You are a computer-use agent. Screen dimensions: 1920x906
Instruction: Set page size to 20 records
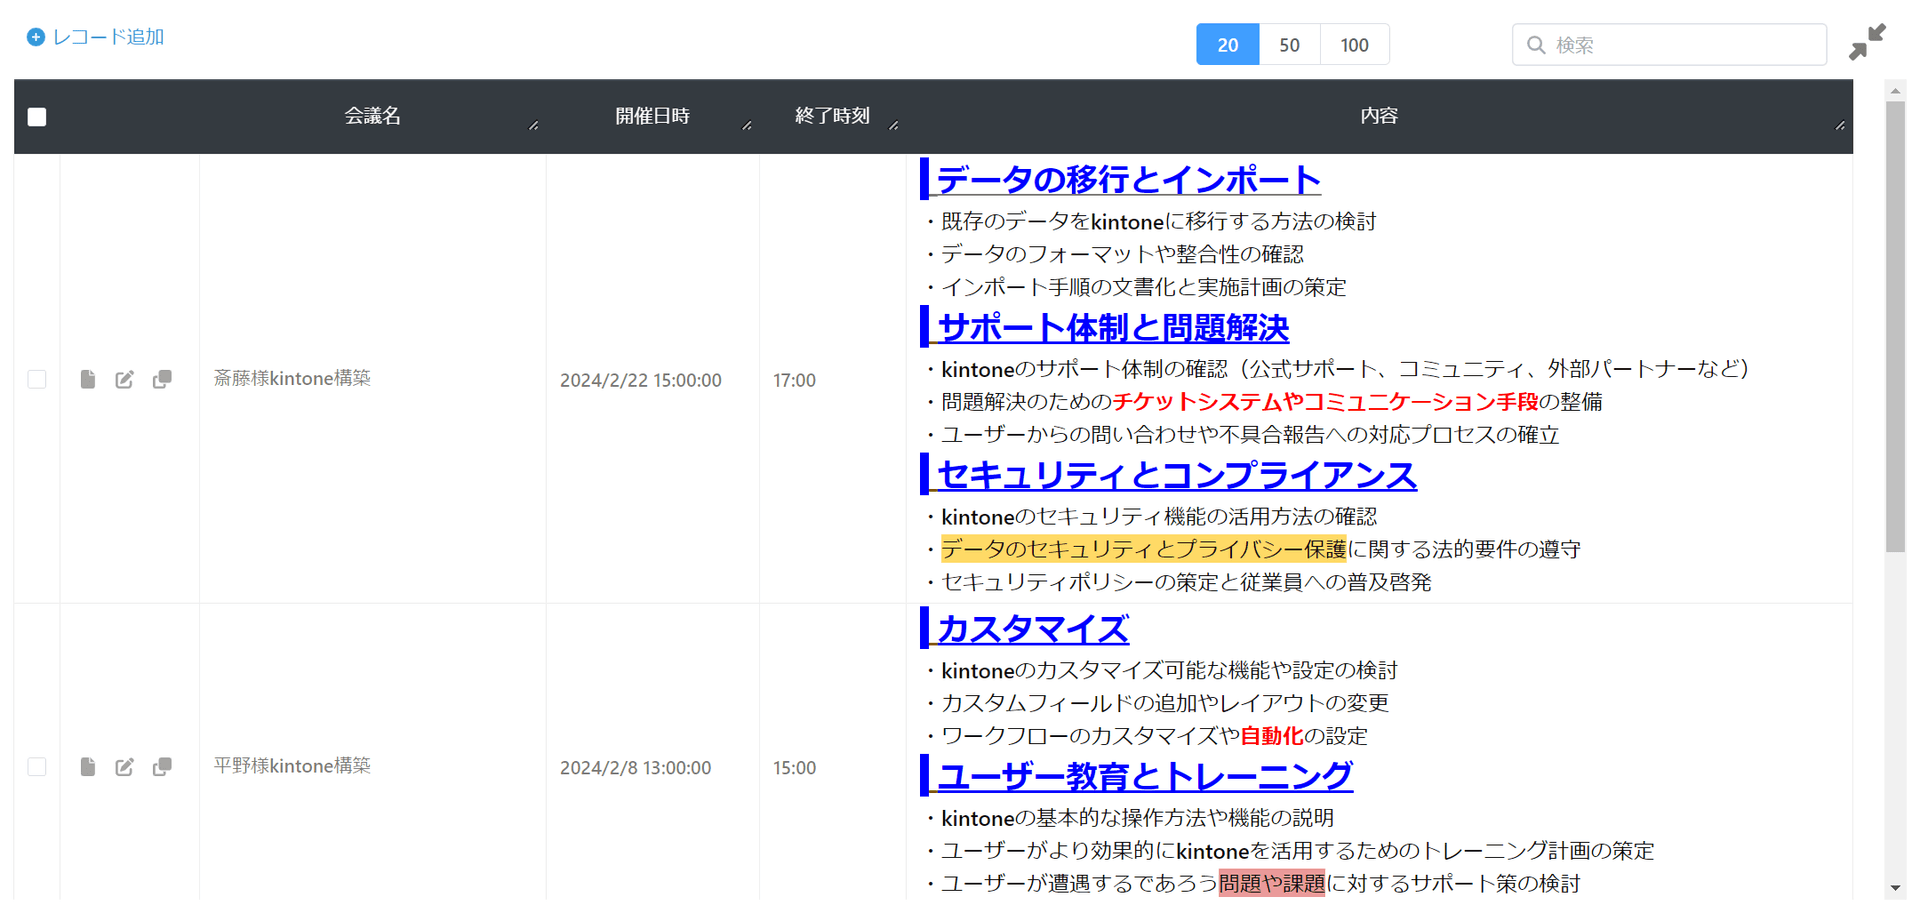pos(1227,45)
